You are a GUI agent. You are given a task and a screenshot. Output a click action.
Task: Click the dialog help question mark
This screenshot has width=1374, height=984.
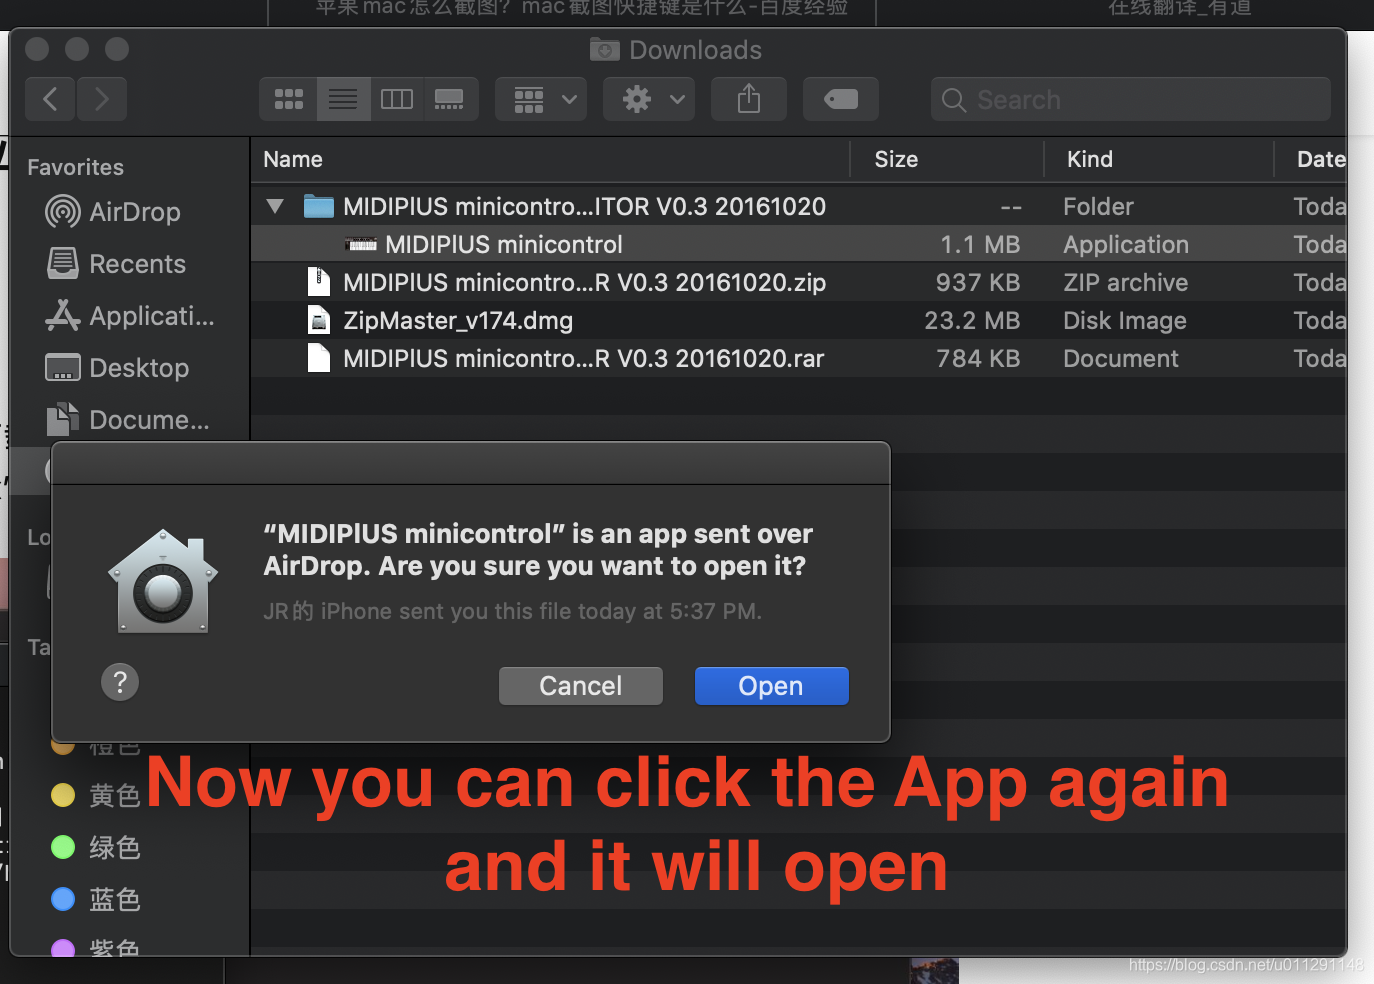120,682
